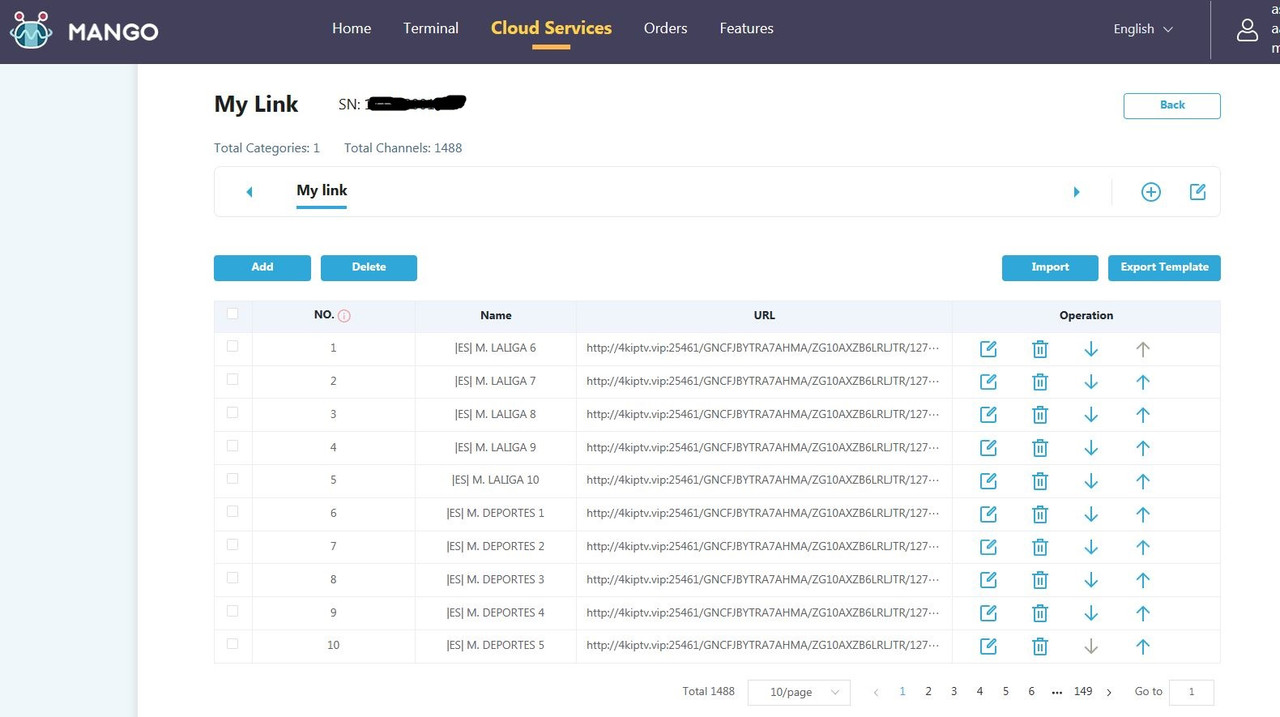Click the Export Template button
Image resolution: width=1280 pixels, height=717 pixels.
1164,267
